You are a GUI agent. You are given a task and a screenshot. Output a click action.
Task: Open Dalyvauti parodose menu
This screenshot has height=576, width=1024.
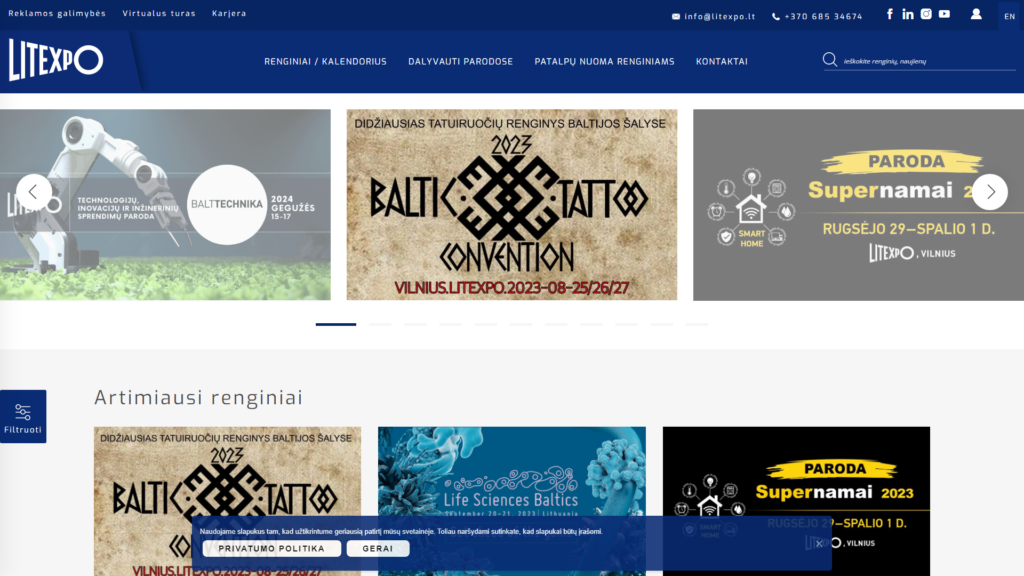pos(460,61)
